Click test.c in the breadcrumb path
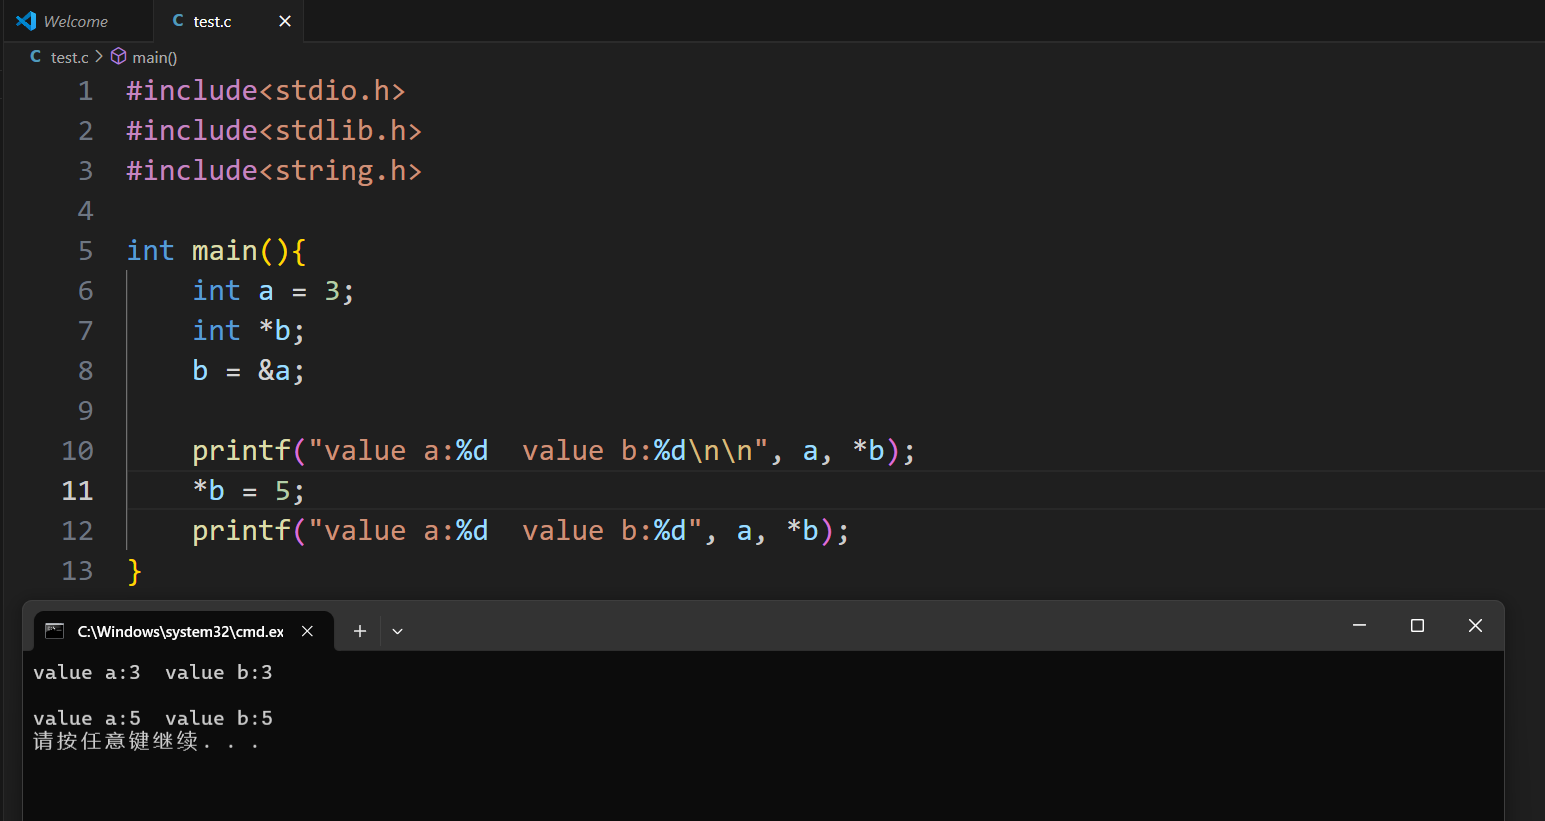The image size is (1545, 821). point(69,57)
